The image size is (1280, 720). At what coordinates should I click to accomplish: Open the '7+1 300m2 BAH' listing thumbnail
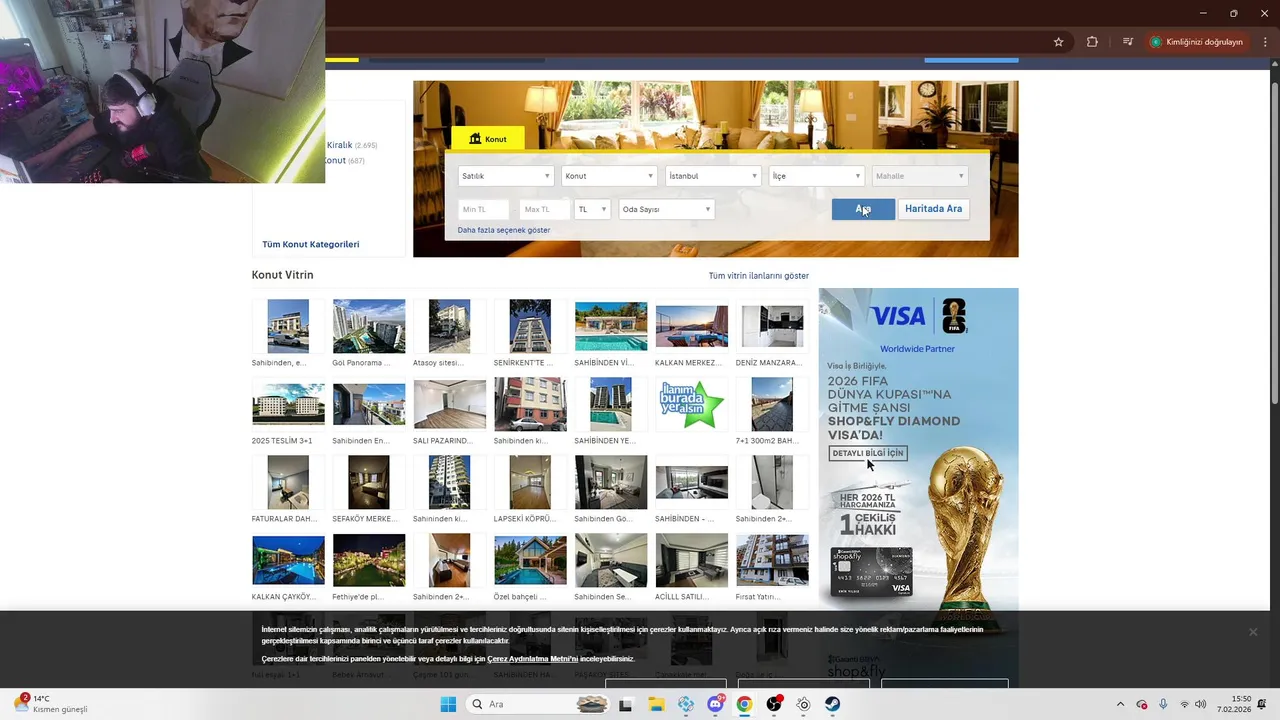772,404
